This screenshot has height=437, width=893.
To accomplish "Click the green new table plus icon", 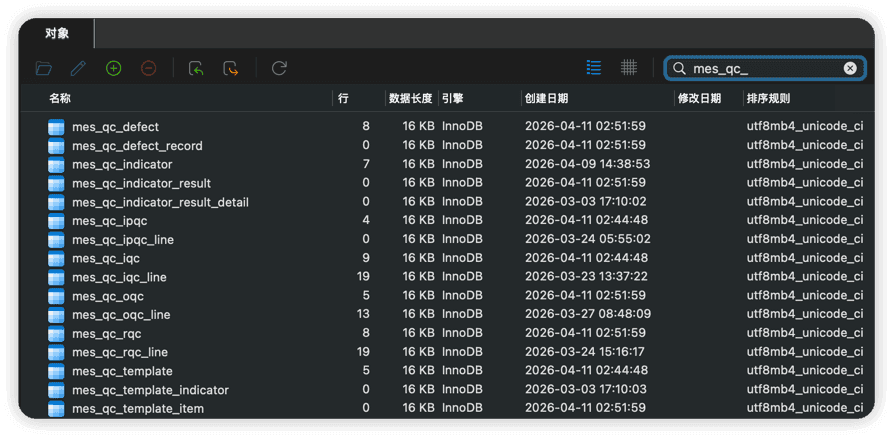I will 113,68.
